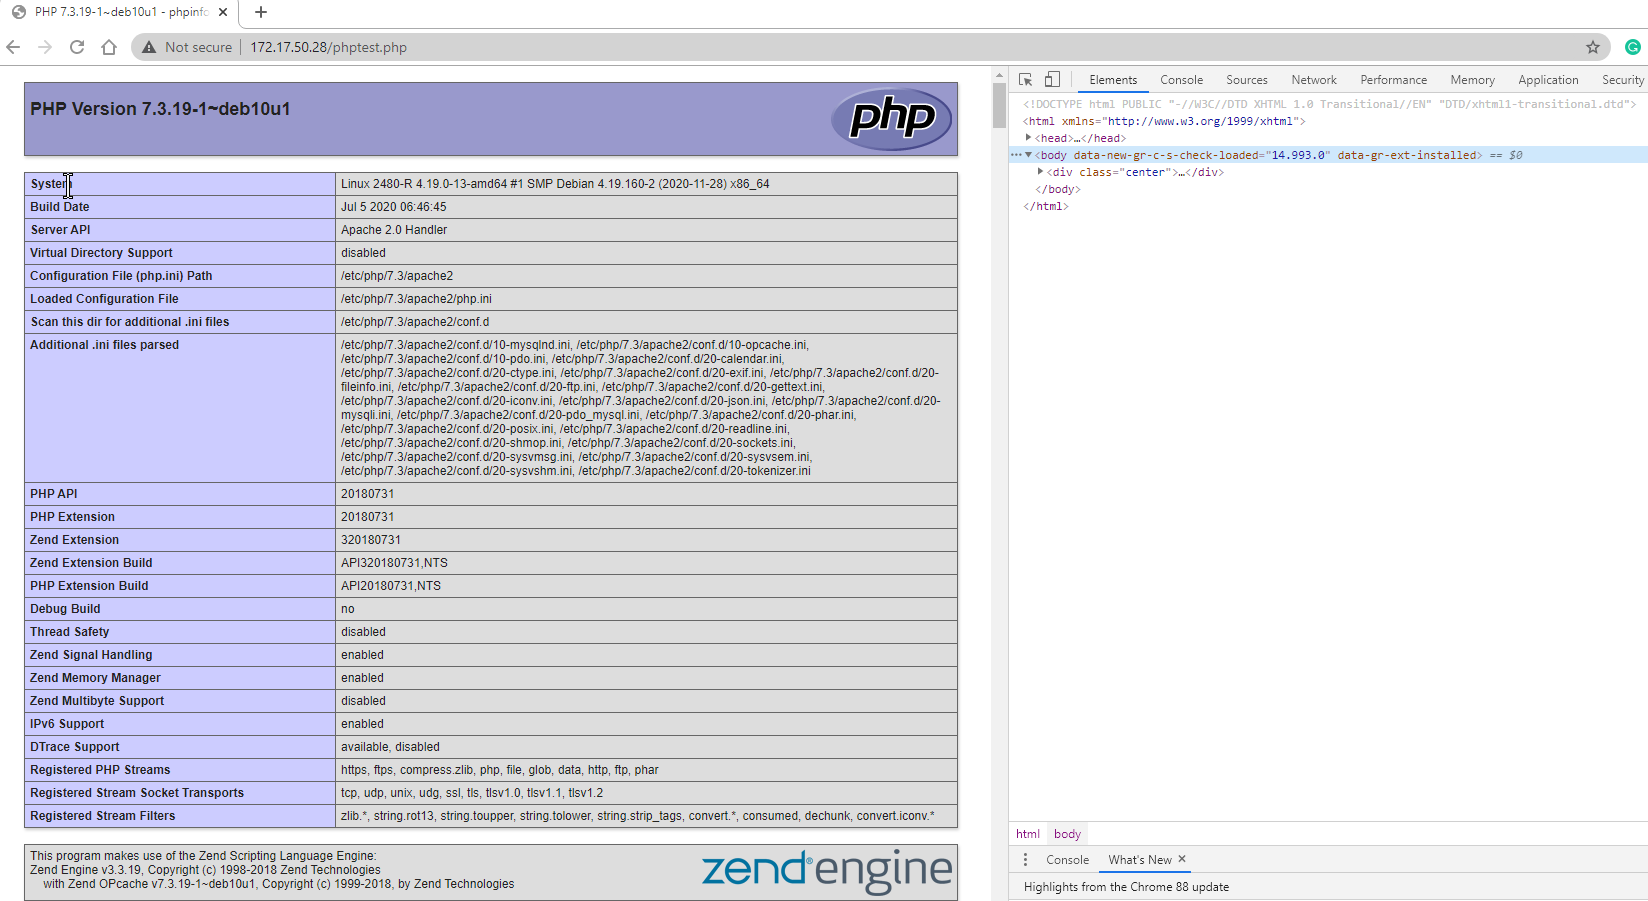Click the PHP Version 7.3.19-1~deb10u1 heading

tap(160, 109)
